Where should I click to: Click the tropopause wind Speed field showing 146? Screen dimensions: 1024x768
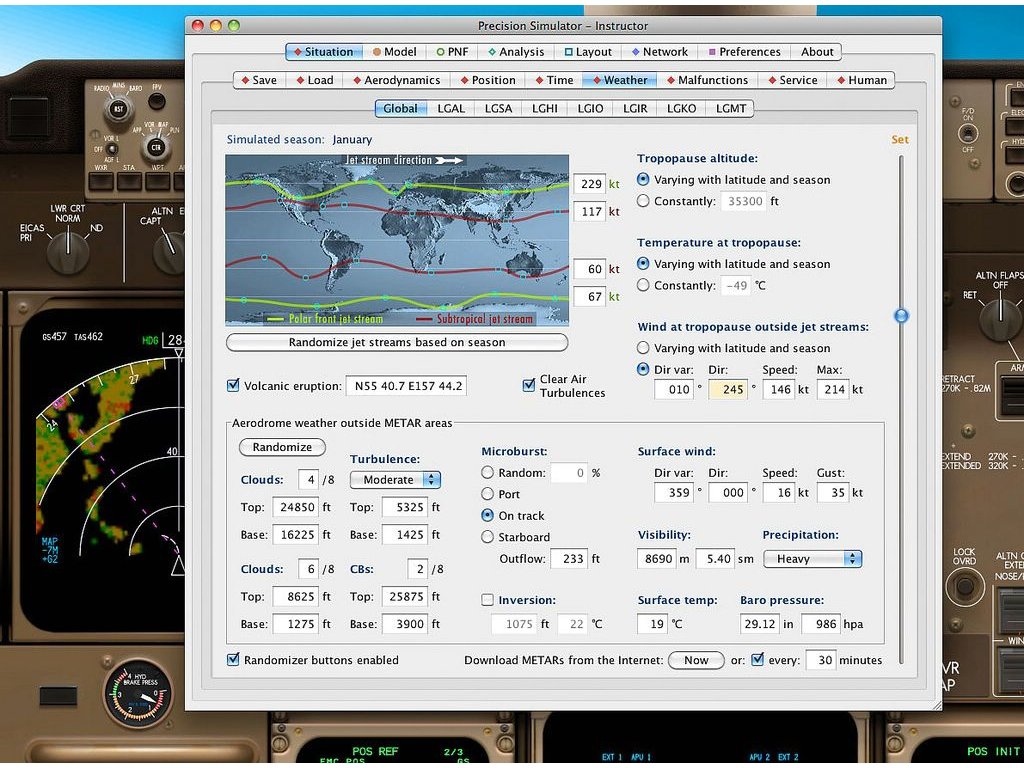(778, 389)
